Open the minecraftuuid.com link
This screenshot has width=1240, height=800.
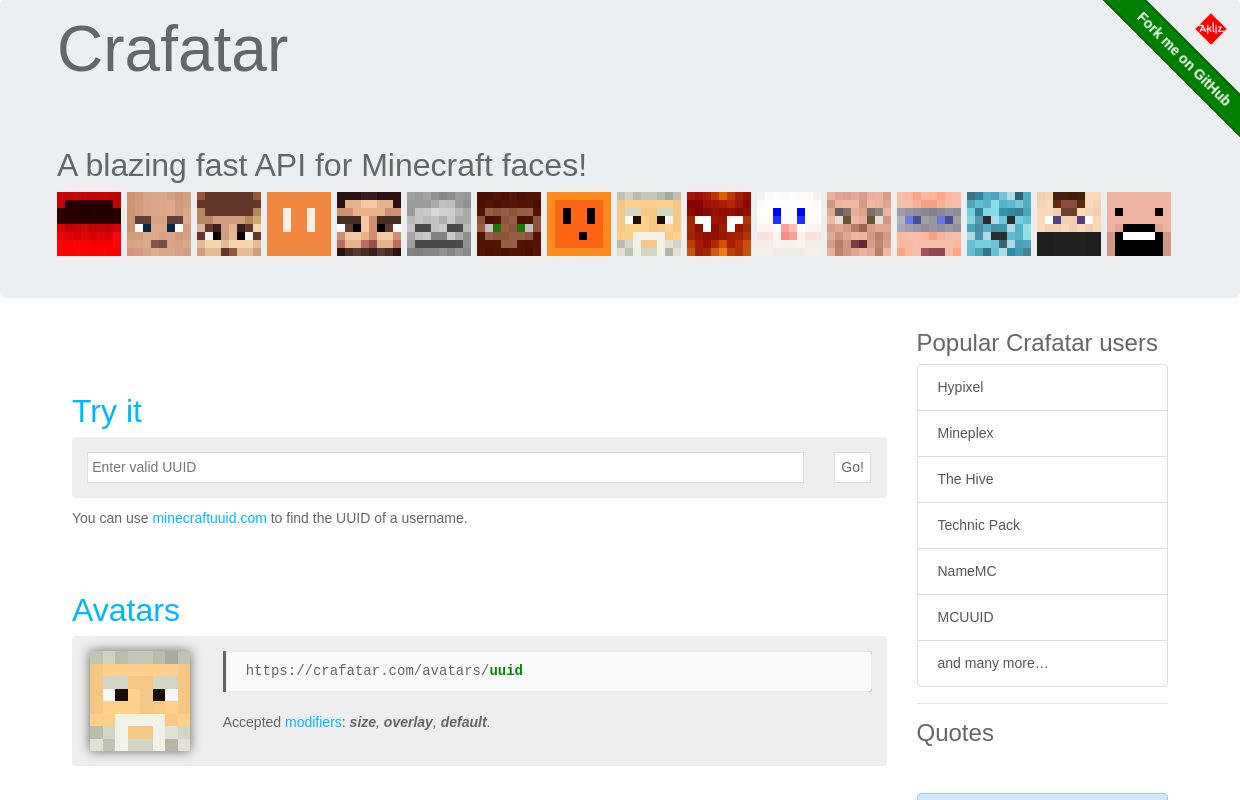tap(210, 518)
